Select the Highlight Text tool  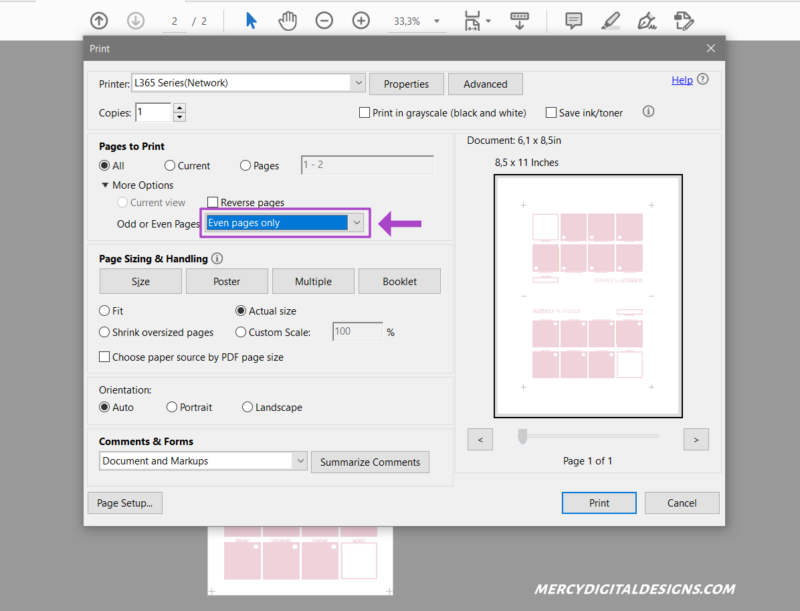(x=611, y=20)
